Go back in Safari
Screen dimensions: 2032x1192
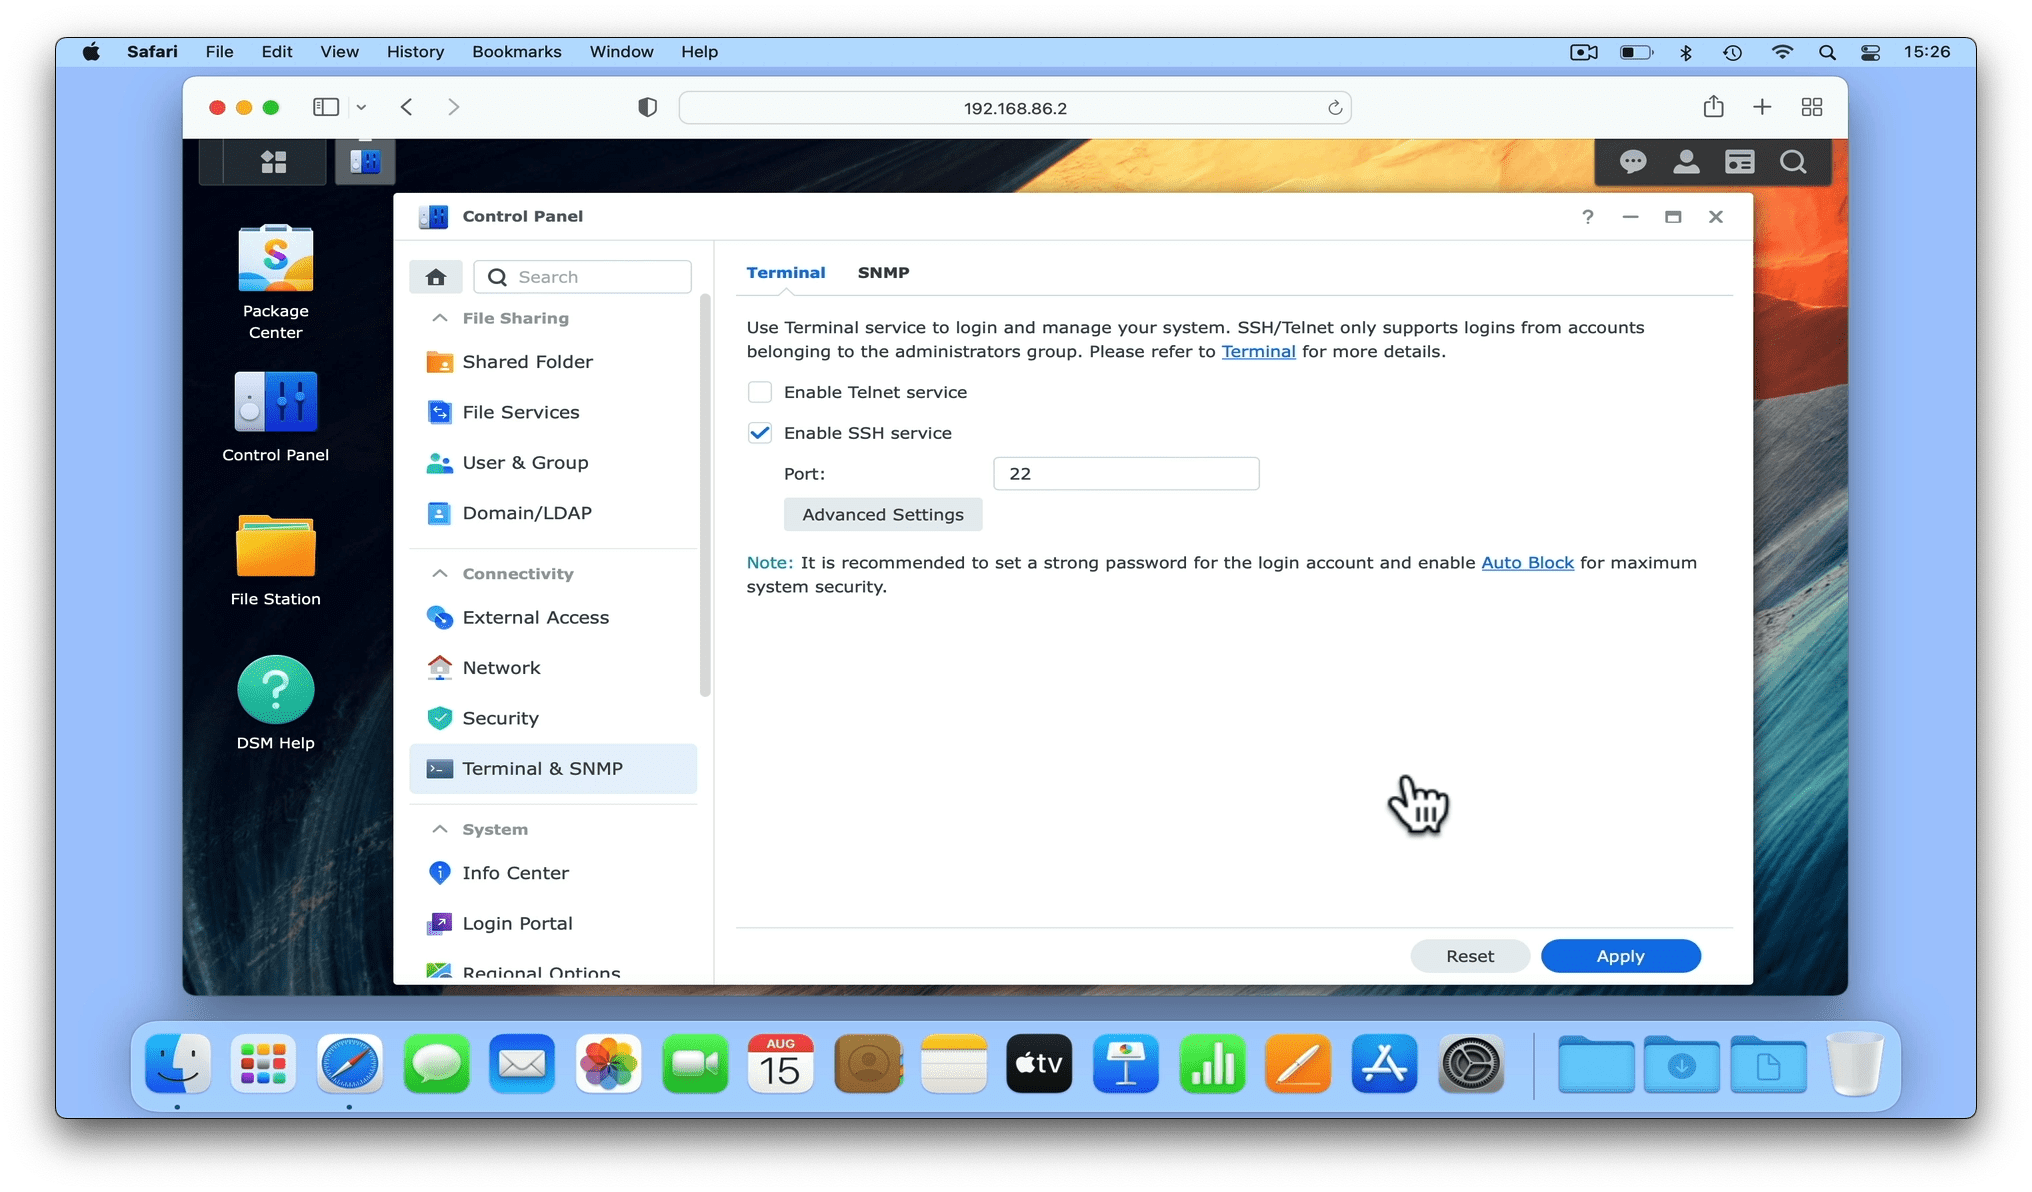click(x=406, y=107)
